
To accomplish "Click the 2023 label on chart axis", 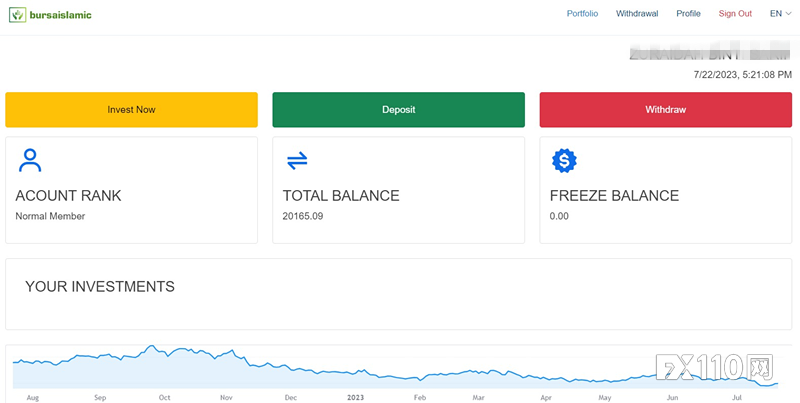I will (355, 397).
